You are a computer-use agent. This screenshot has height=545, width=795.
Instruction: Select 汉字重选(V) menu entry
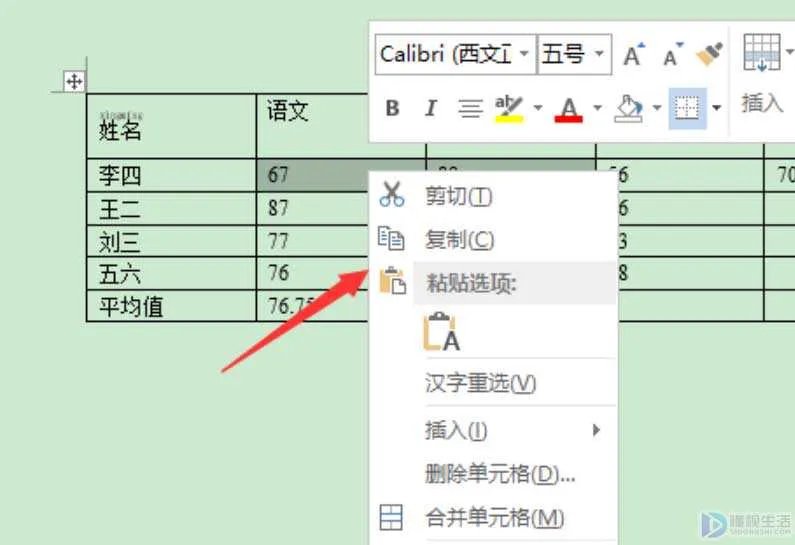(493, 383)
